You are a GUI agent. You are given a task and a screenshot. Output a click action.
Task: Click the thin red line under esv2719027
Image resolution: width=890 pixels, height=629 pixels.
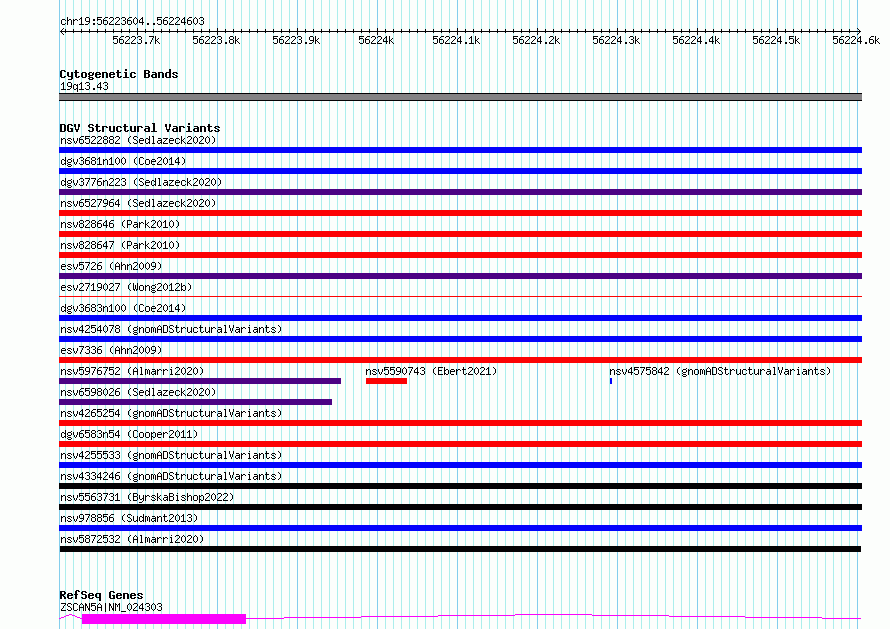(x=460, y=296)
